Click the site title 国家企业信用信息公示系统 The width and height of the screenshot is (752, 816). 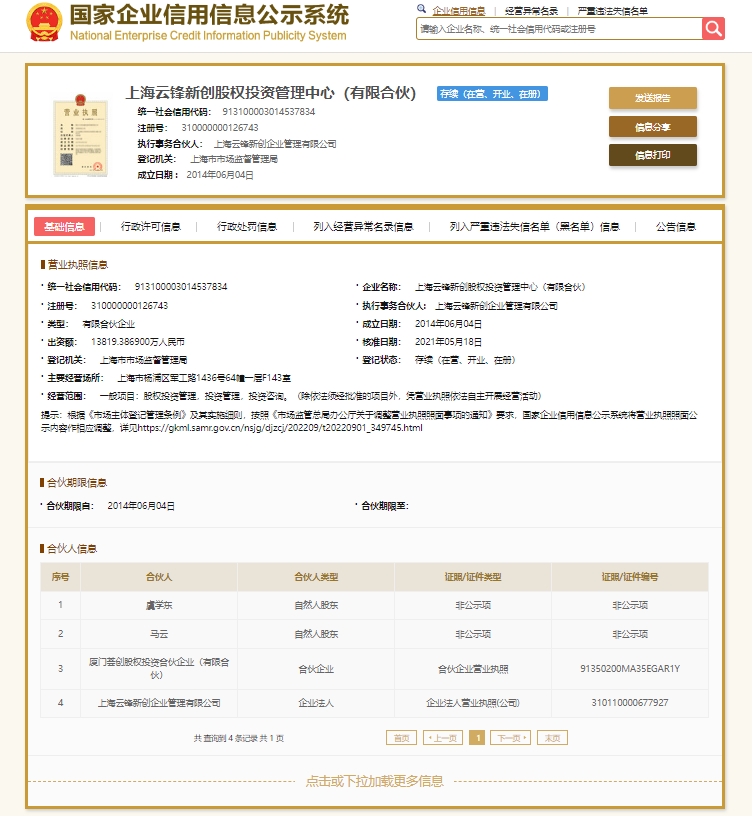(209, 15)
